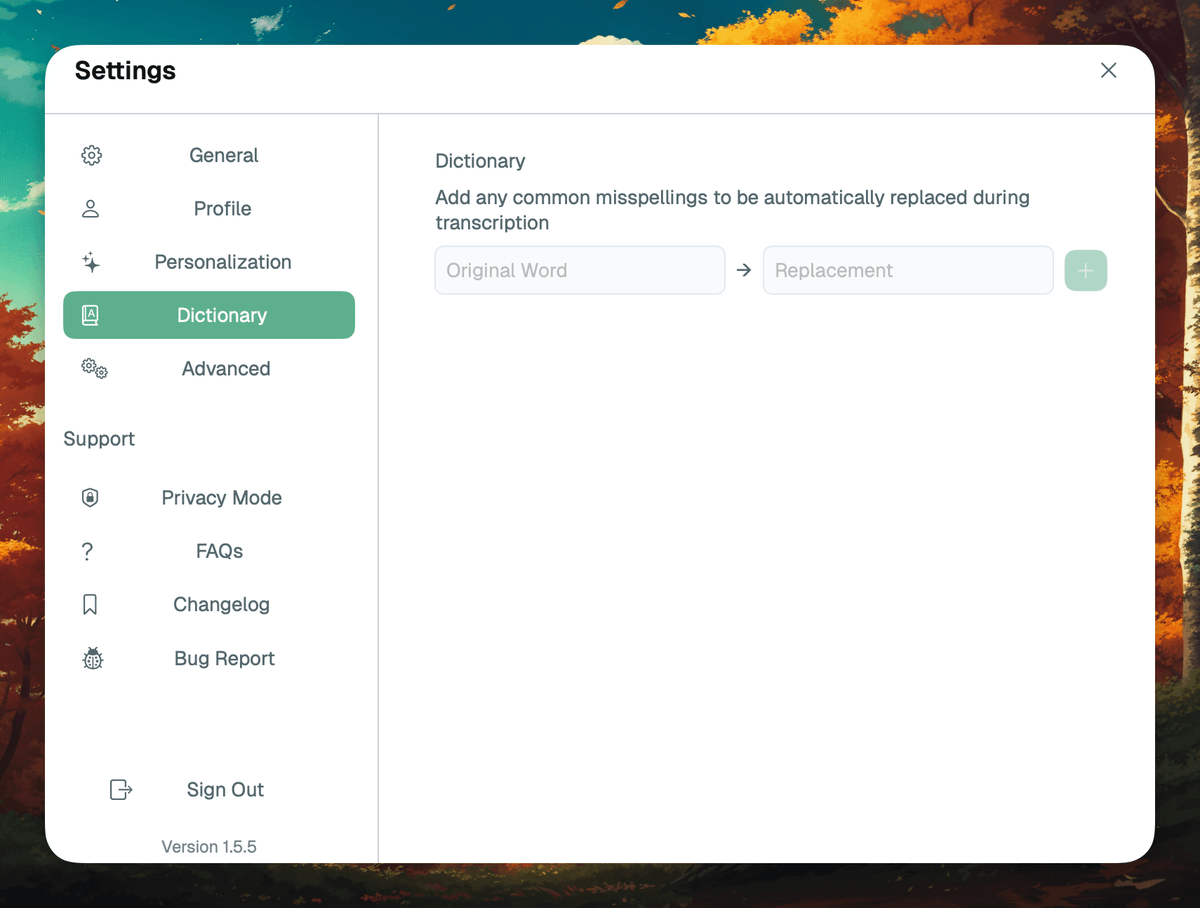The height and width of the screenshot is (908, 1200).
Task: Click the Support section label
Action: click(99, 439)
